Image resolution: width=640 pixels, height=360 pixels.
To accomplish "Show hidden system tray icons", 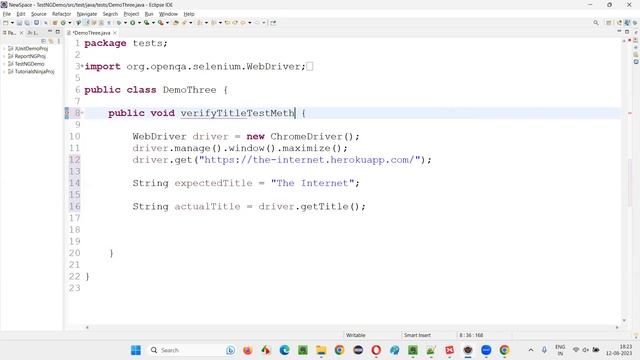I will 531,350.
